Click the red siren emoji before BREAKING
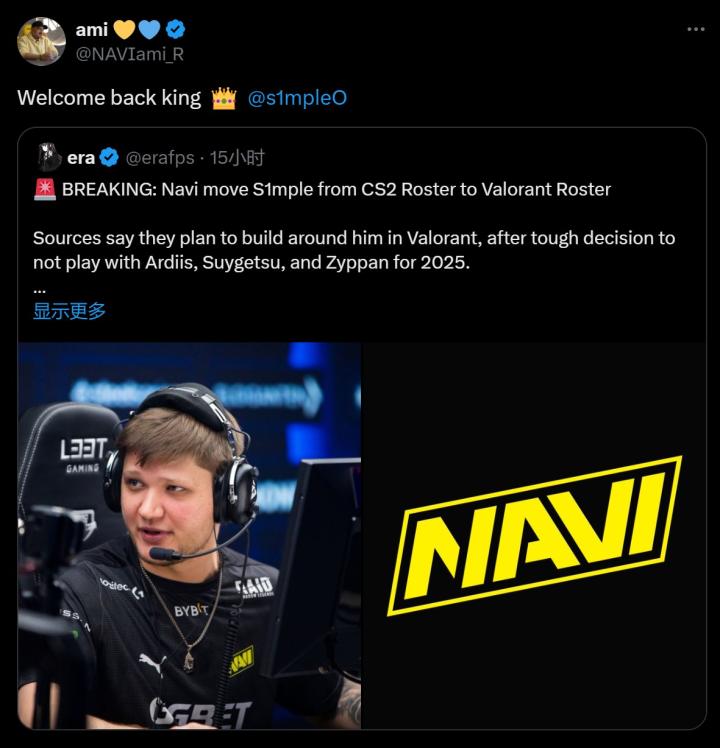720x748 pixels. [45, 190]
